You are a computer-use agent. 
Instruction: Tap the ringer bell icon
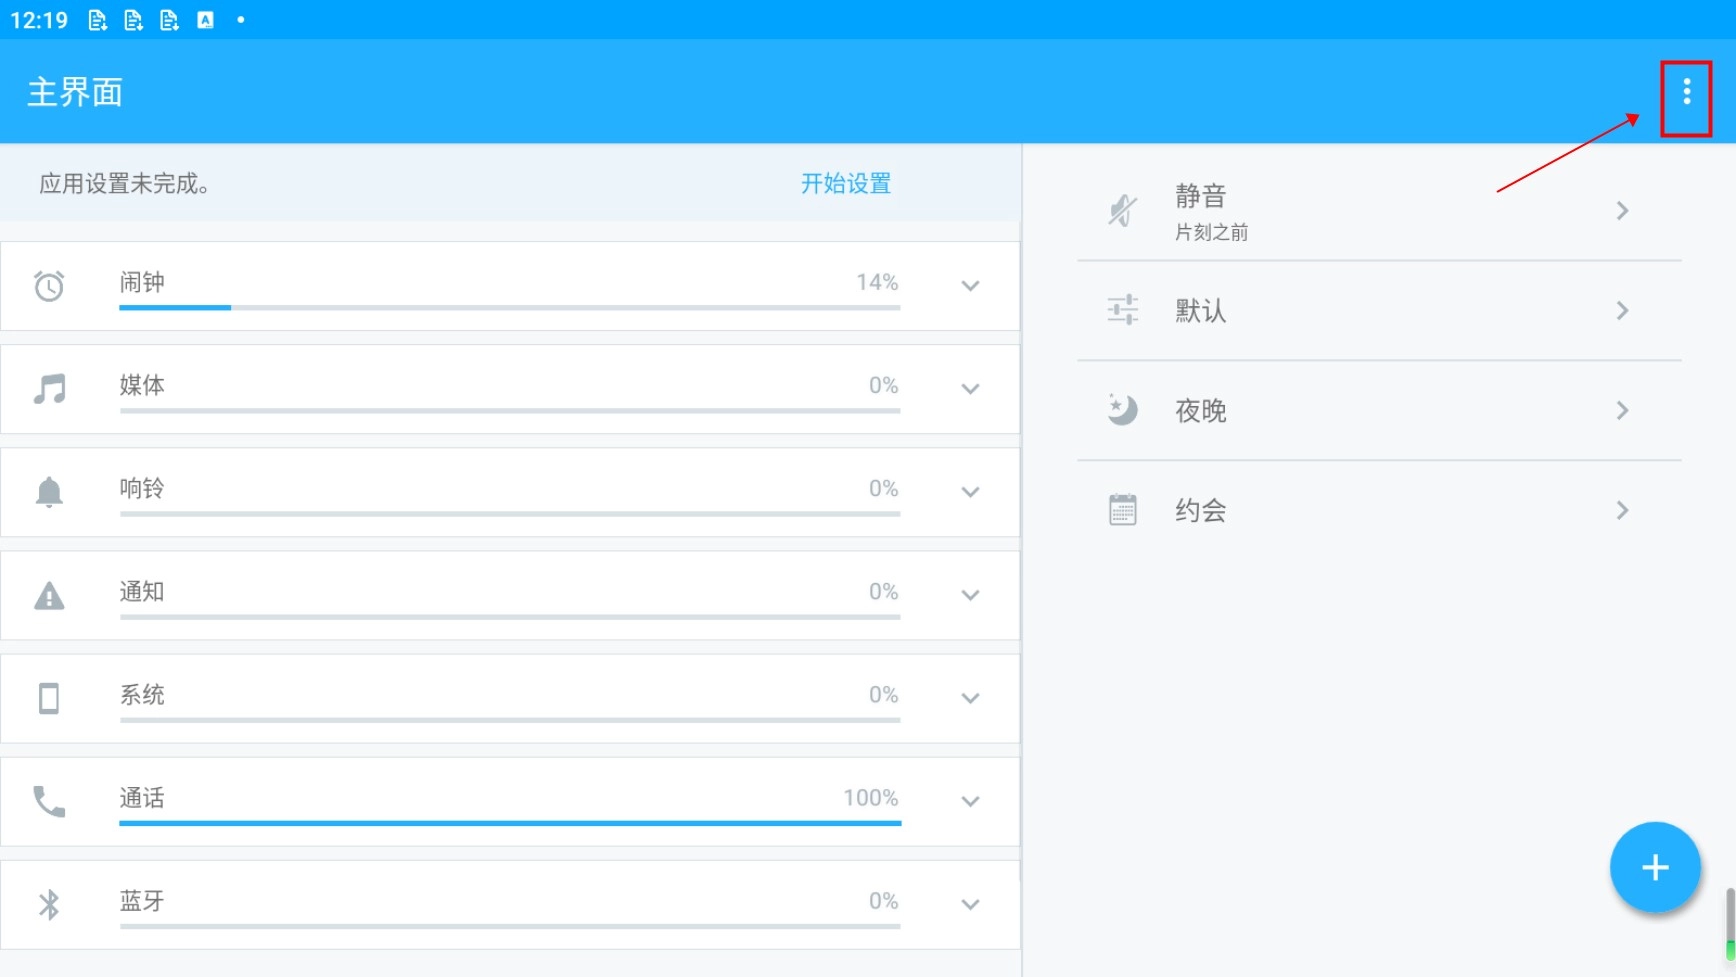coord(49,492)
